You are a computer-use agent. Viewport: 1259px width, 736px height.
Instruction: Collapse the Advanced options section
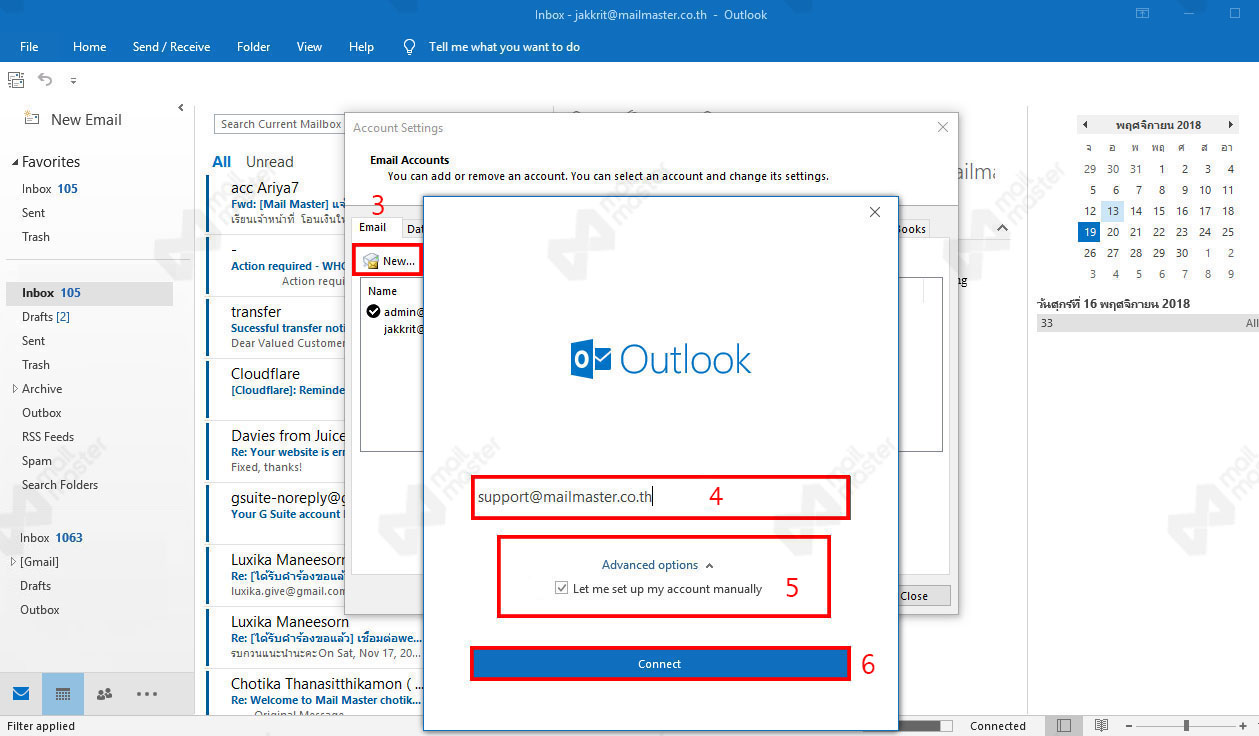click(659, 564)
